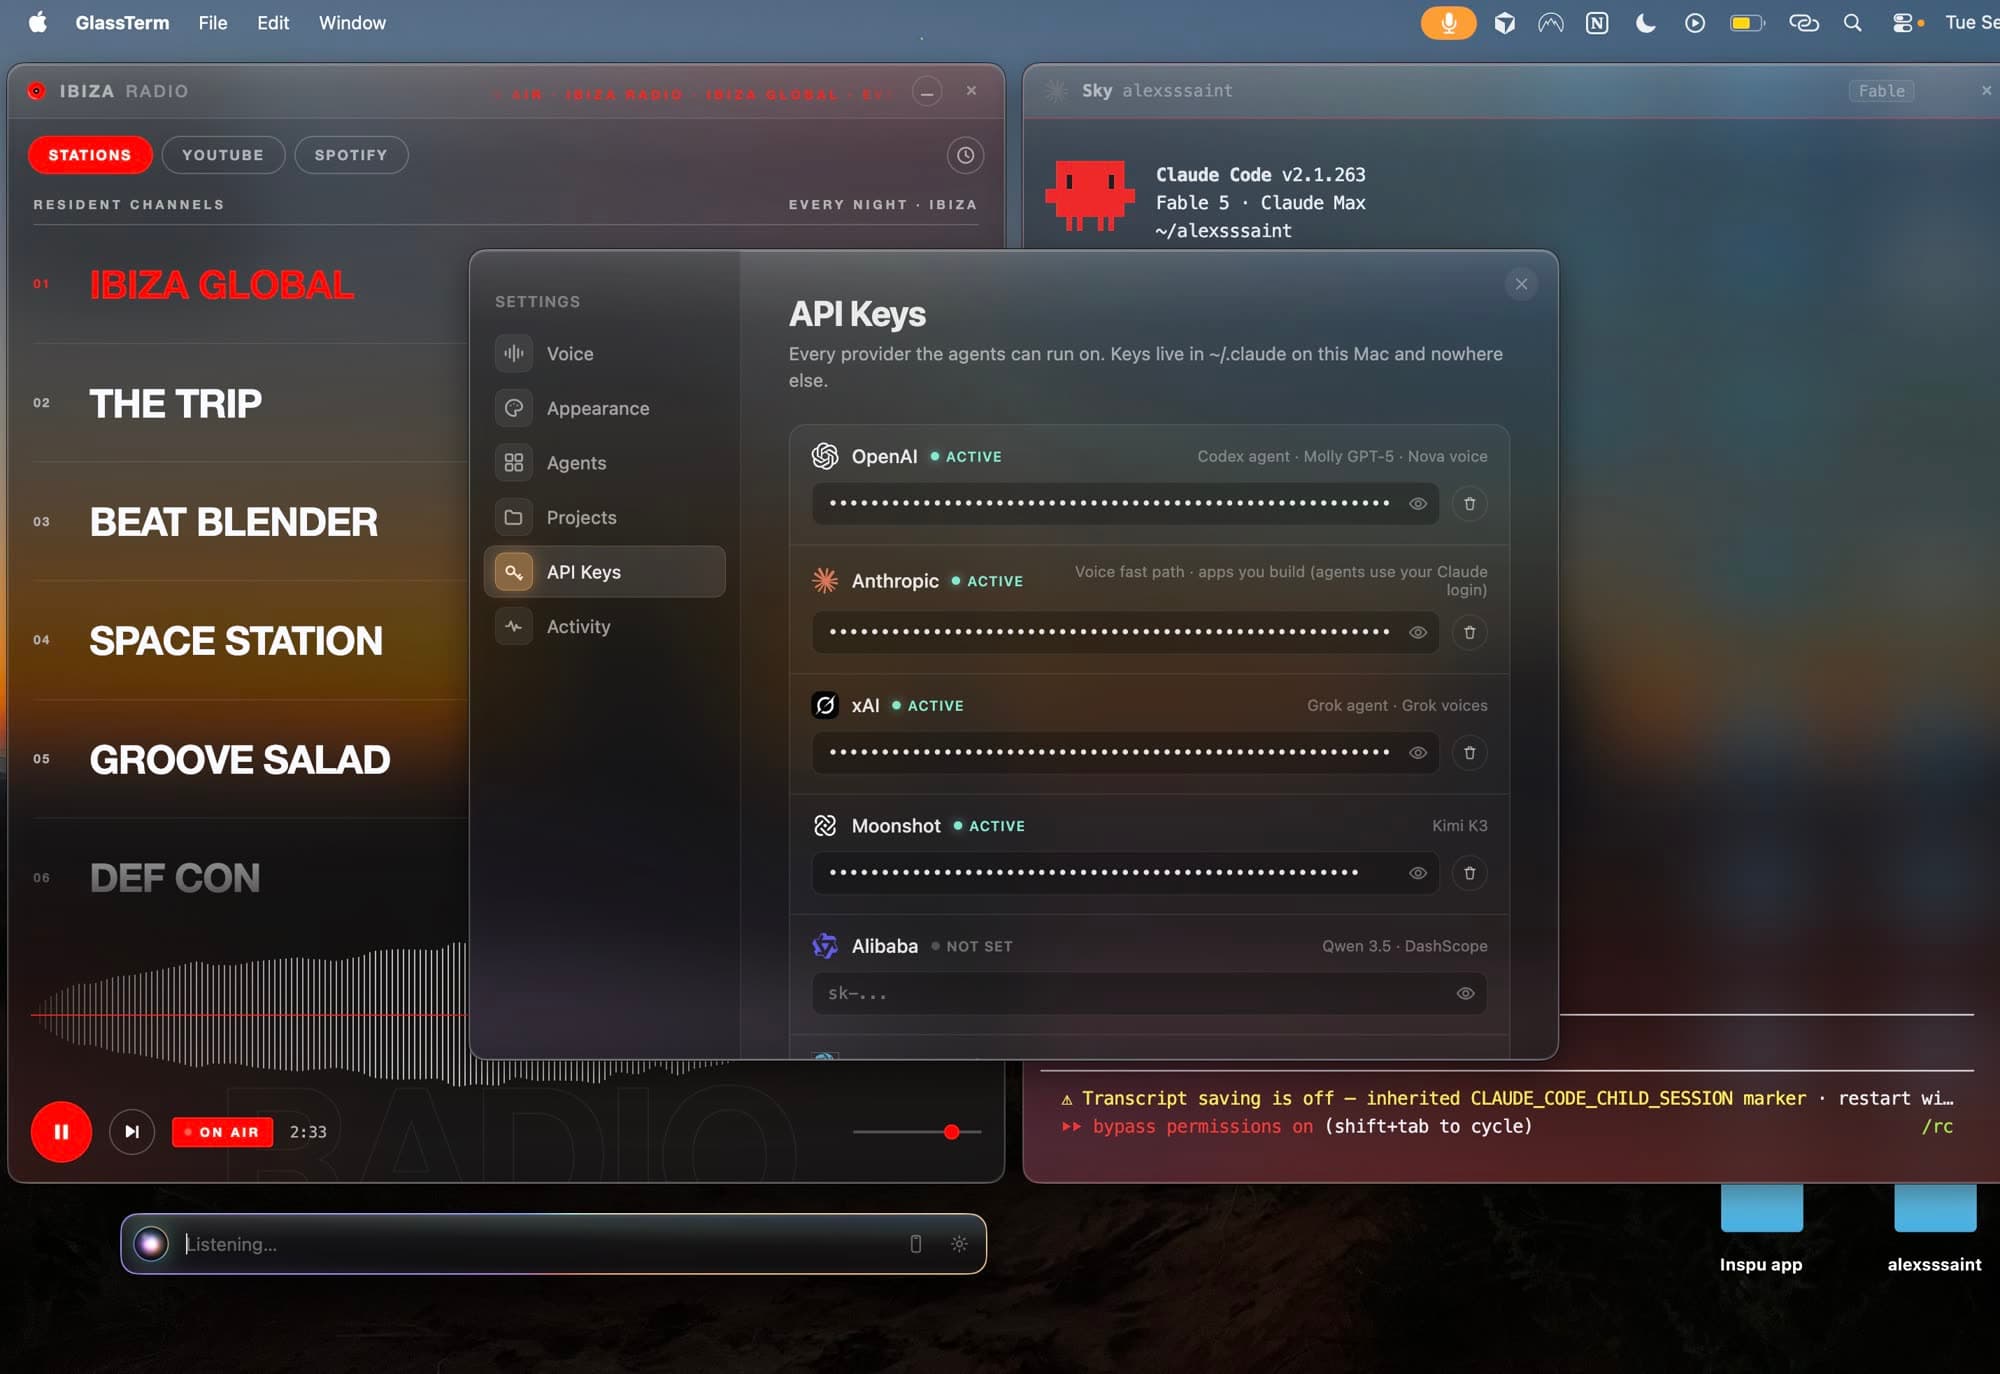Select the API Keys settings section
This screenshot has height=1374, width=2000.
coord(604,571)
